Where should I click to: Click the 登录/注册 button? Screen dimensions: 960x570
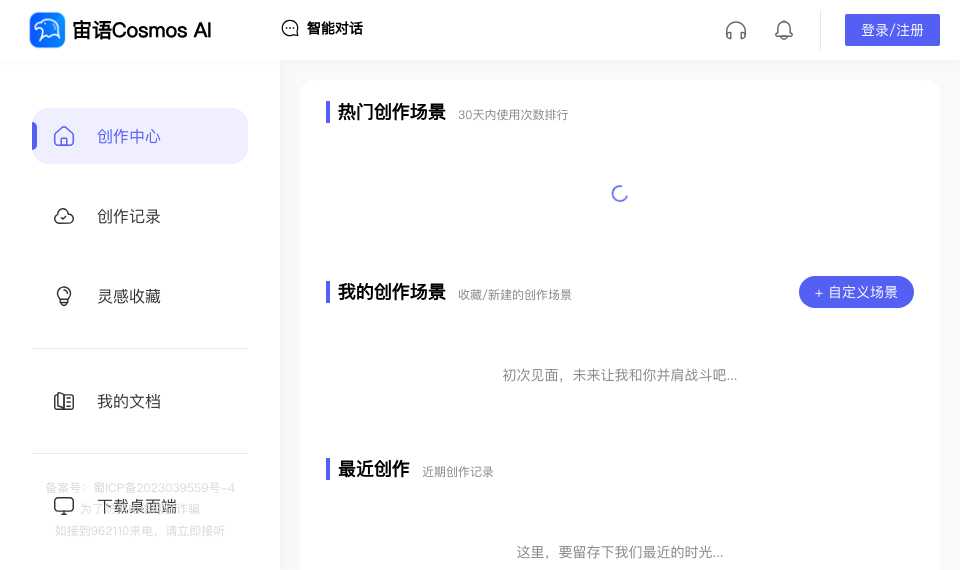click(892, 30)
